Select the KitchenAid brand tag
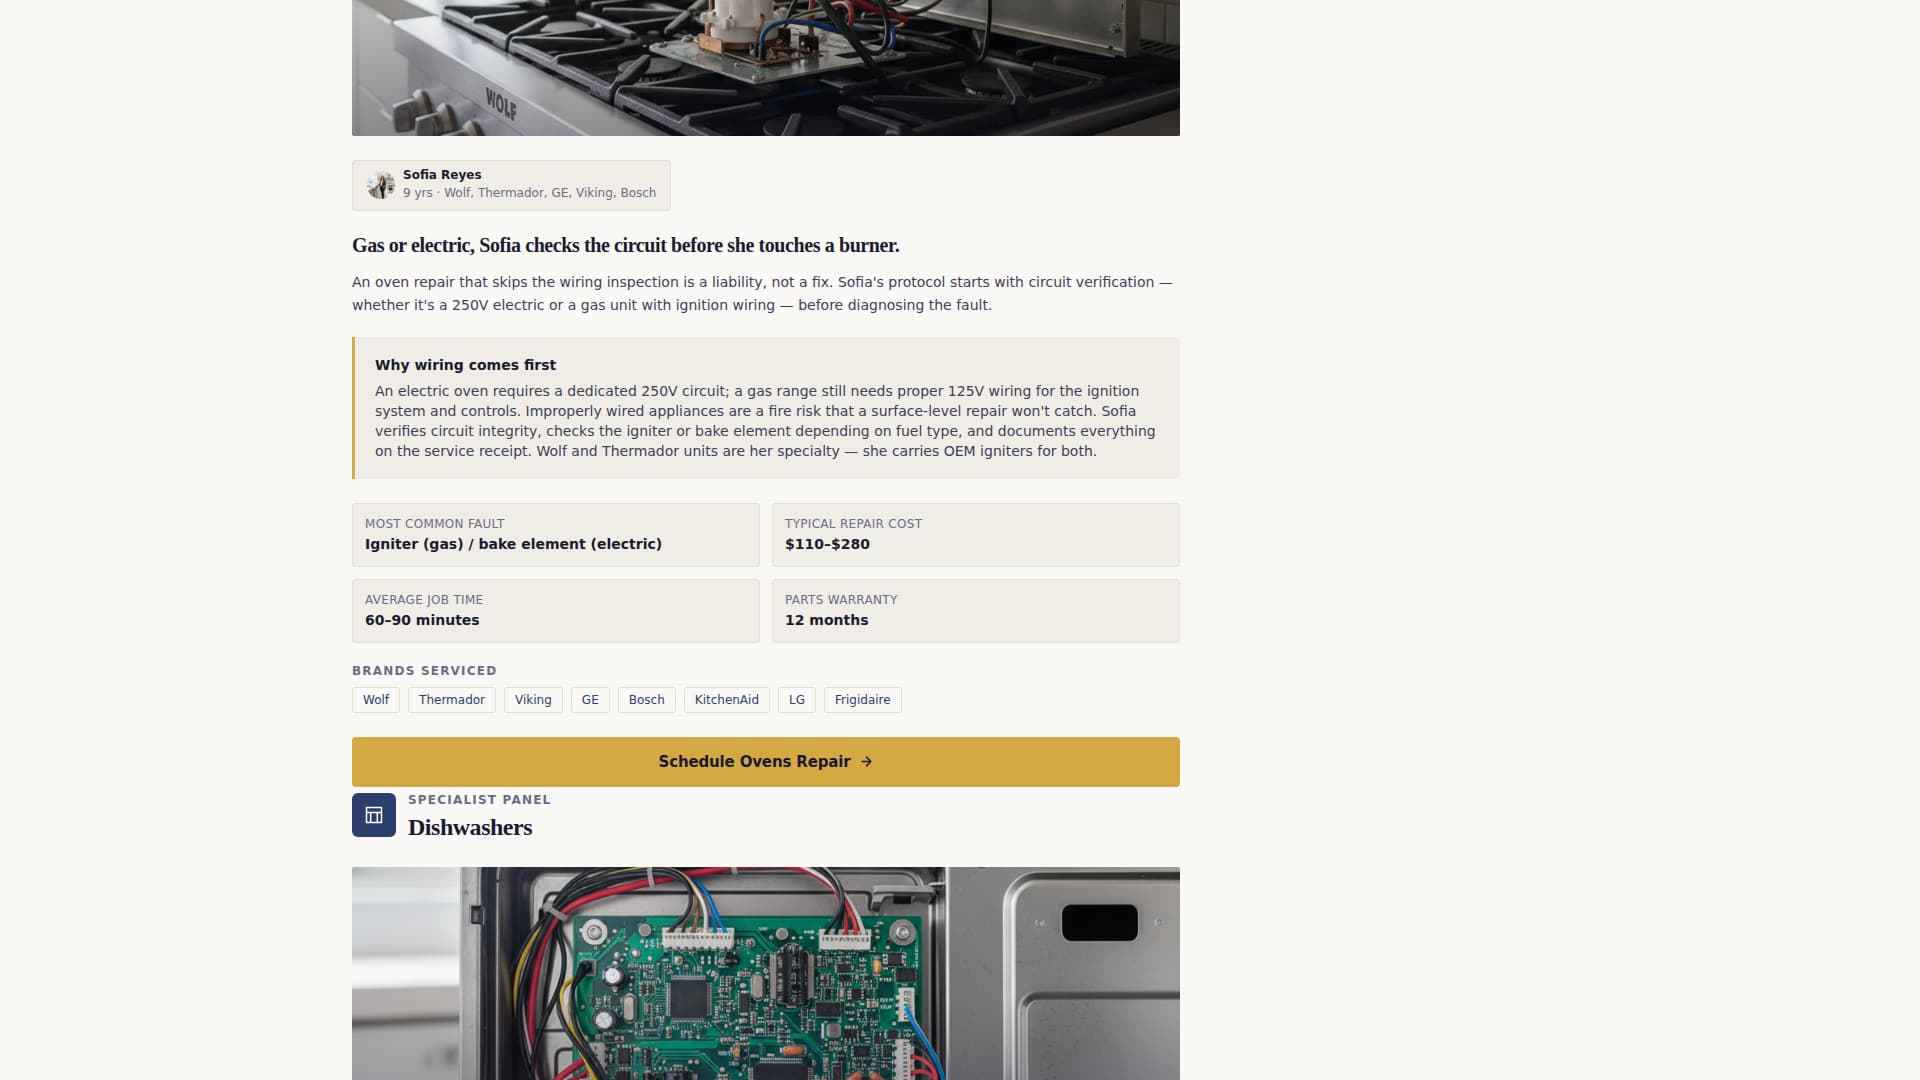This screenshot has width=1920, height=1080. (x=727, y=700)
